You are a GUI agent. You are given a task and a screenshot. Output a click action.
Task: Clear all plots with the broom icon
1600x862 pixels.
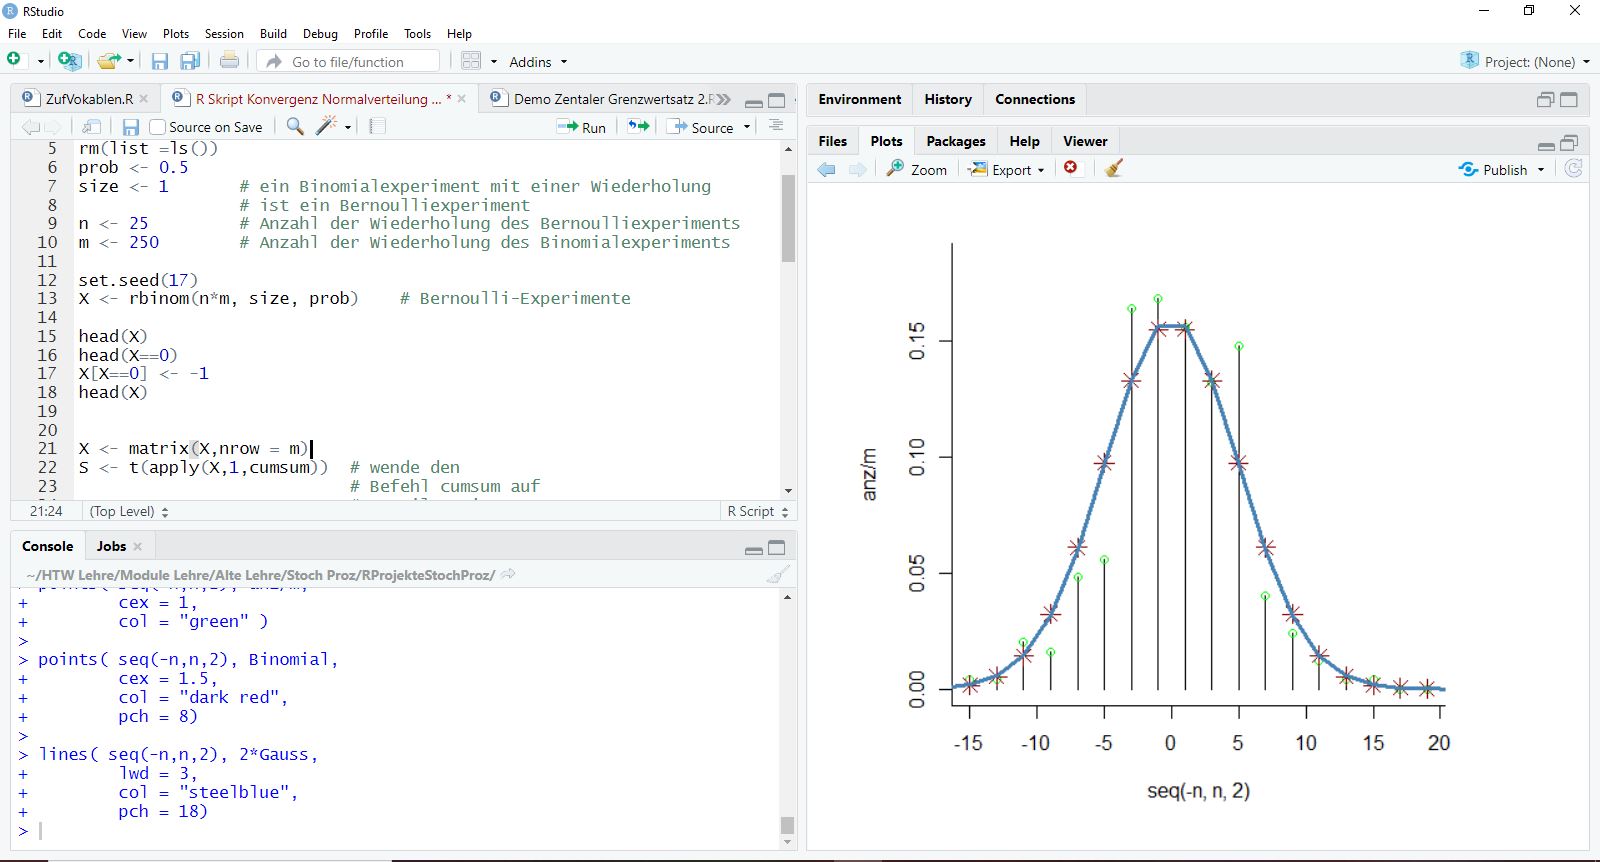tap(1114, 169)
